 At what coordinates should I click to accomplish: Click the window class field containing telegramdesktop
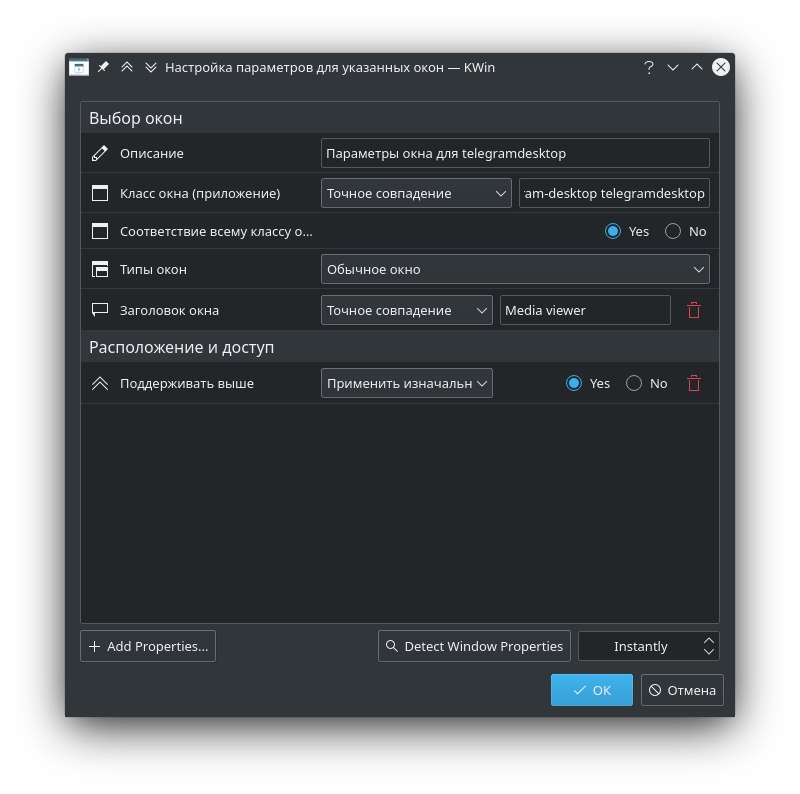pos(614,193)
